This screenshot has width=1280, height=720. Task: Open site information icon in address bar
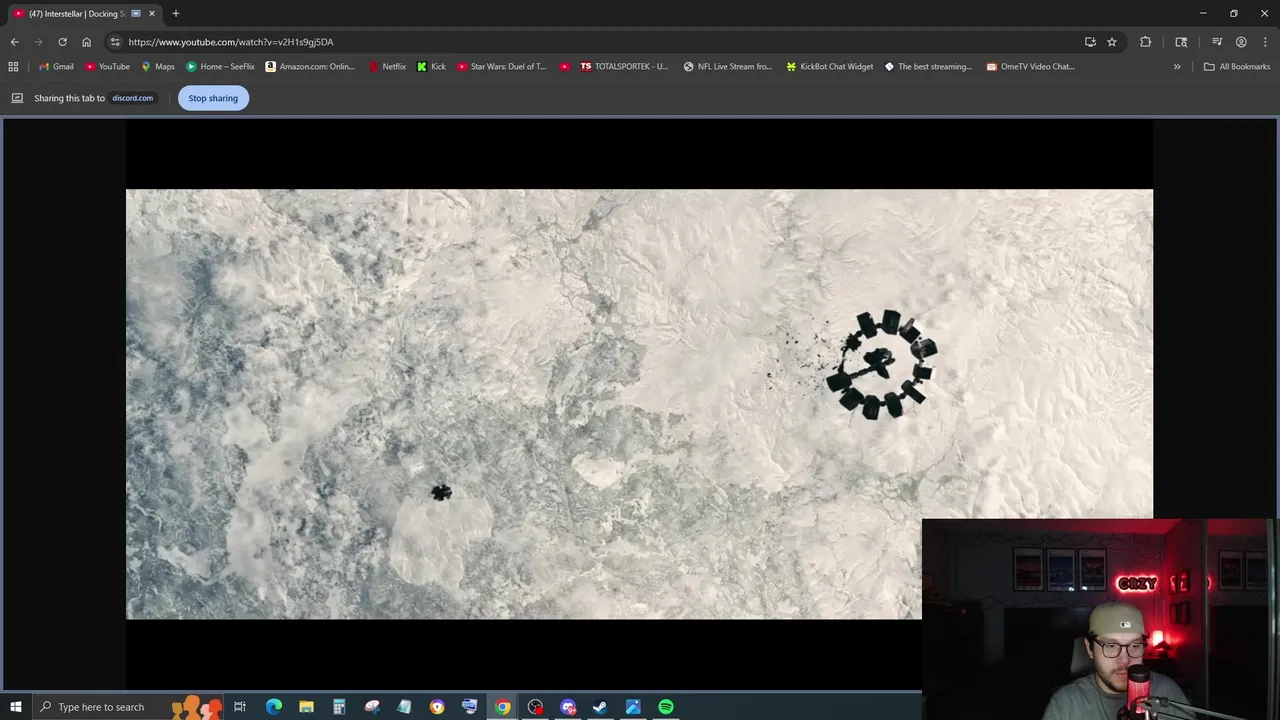[x=115, y=42]
